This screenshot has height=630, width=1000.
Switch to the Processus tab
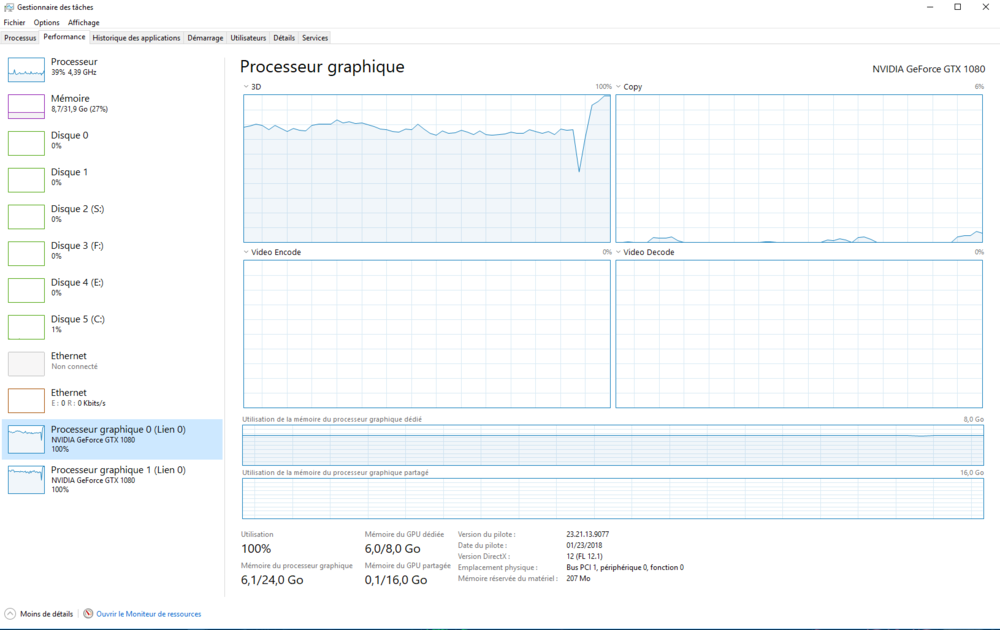20,38
